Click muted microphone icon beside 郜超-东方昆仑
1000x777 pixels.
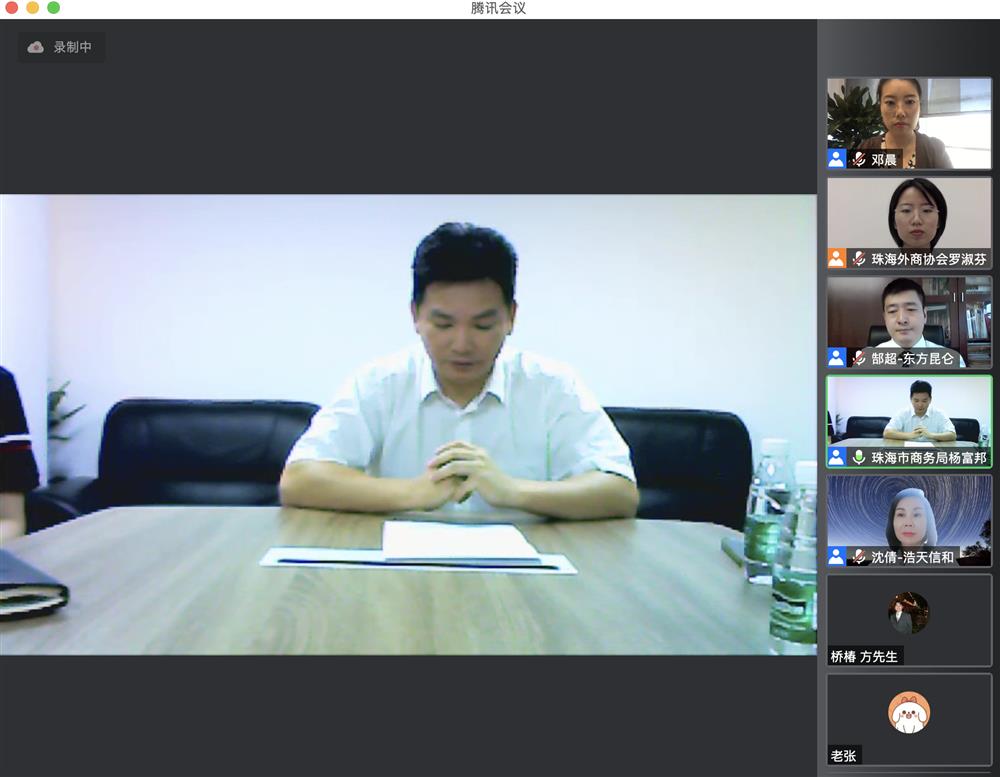pyautogui.click(x=858, y=357)
